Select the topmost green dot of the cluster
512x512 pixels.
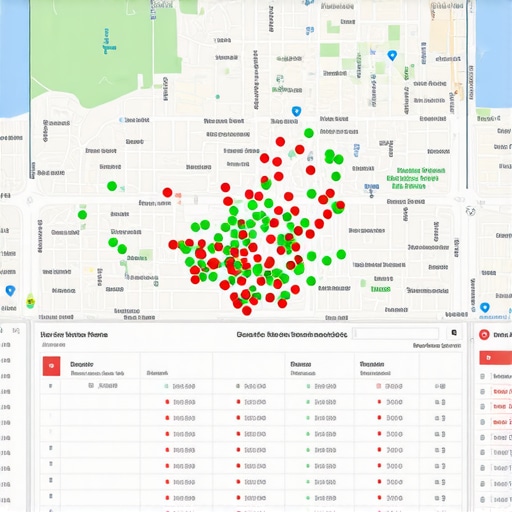click(309, 133)
